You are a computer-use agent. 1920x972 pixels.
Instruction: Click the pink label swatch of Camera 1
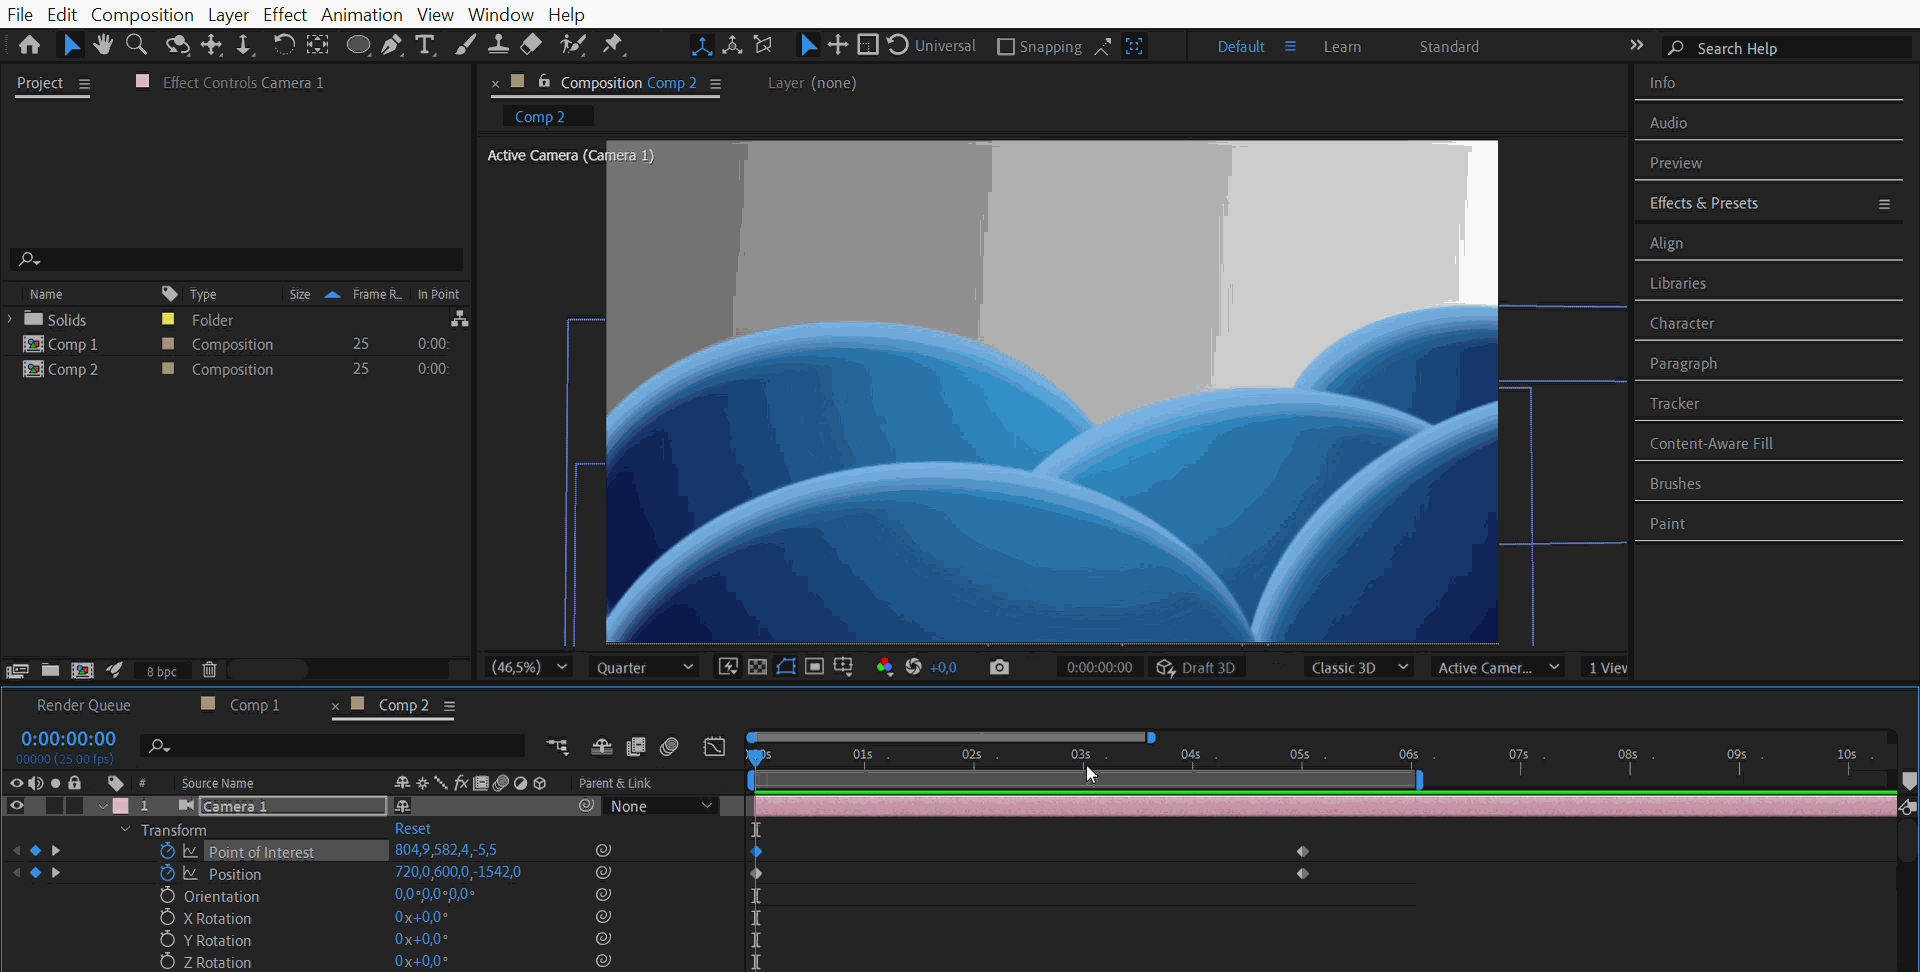click(121, 806)
